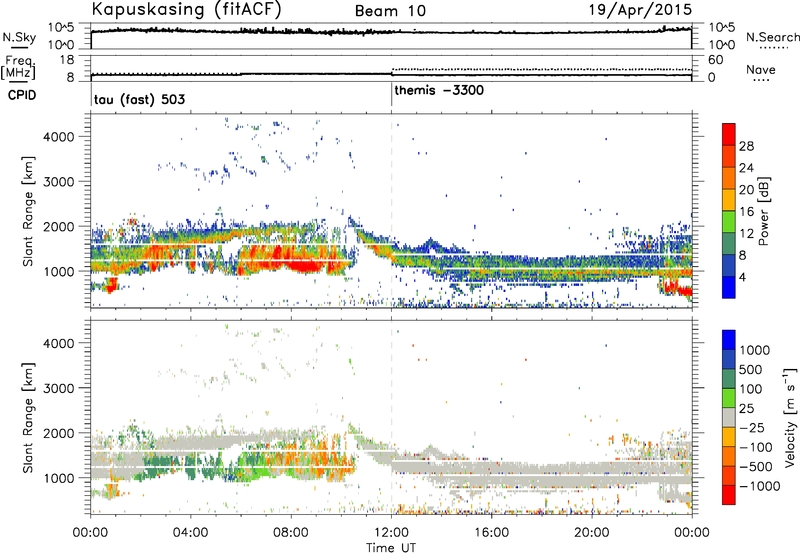This screenshot has height=554, width=800.
Task: Click the light green Power colorbar segment between 12 and 16
Action: pyautogui.click(x=729, y=222)
